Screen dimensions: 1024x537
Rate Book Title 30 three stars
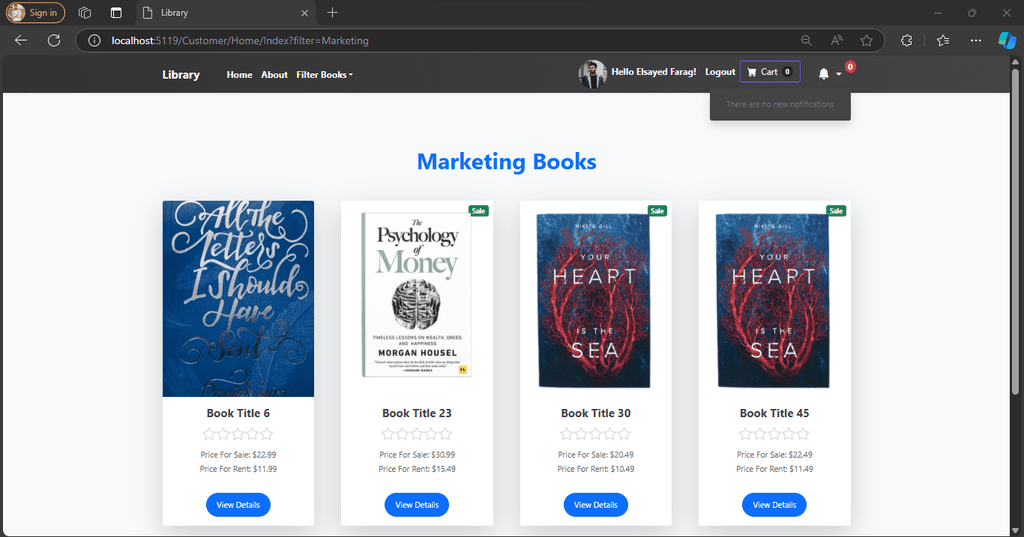(x=596, y=434)
